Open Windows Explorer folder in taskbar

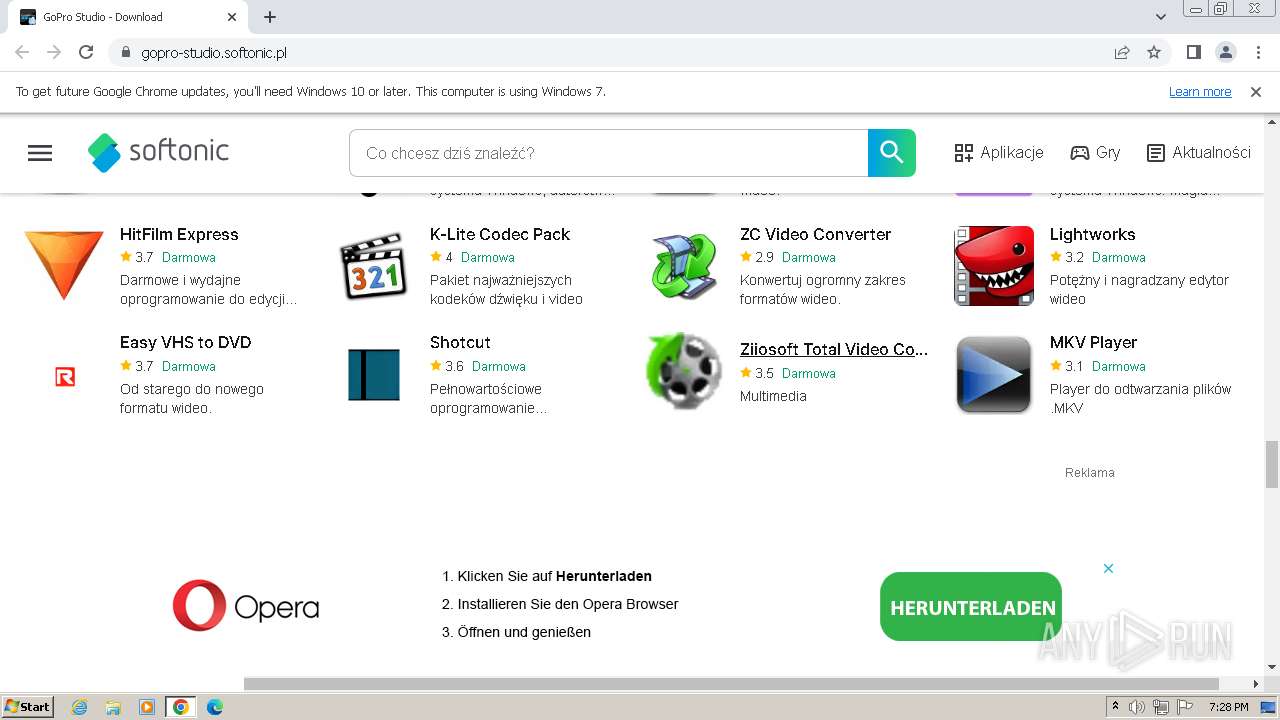point(113,707)
